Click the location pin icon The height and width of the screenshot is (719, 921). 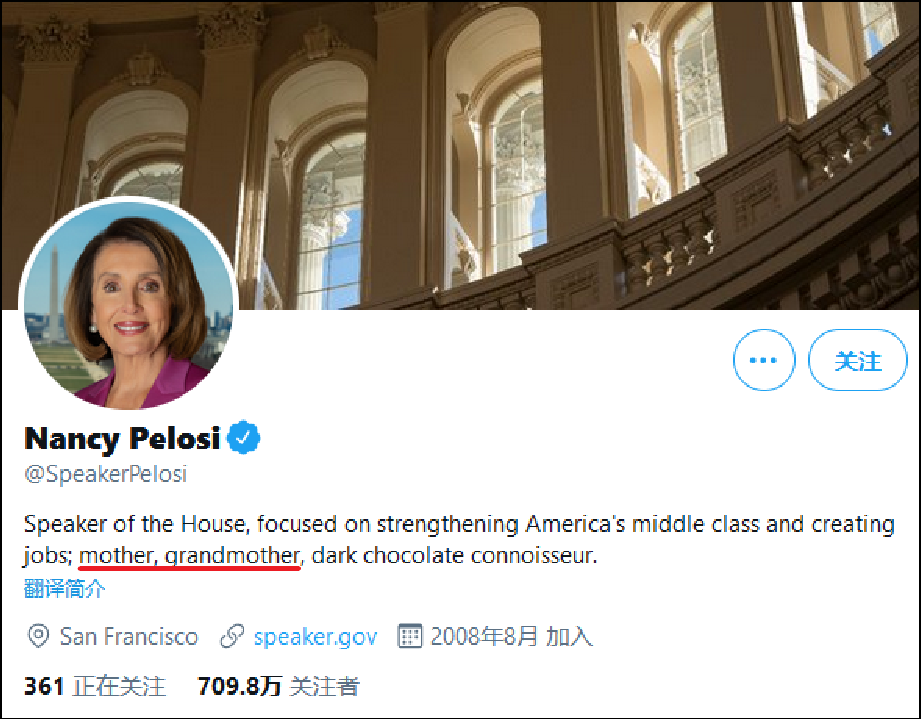click(x=39, y=637)
